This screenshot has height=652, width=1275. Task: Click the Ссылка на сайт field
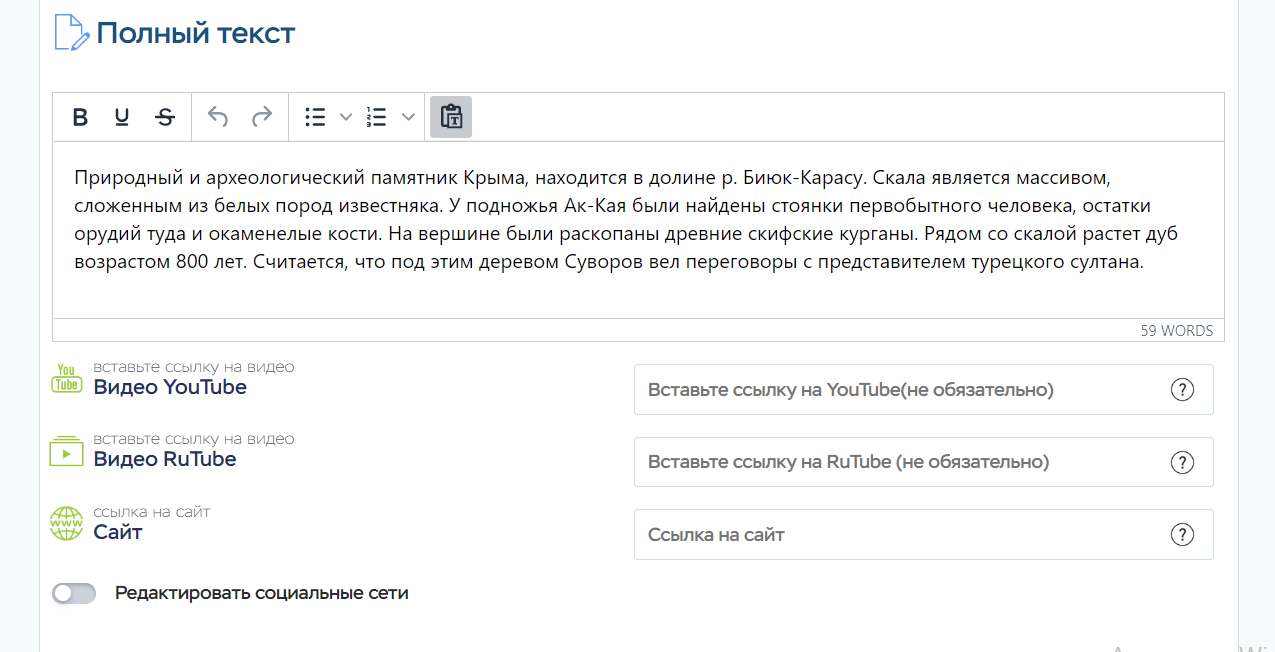pyautogui.click(x=900, y=535)
